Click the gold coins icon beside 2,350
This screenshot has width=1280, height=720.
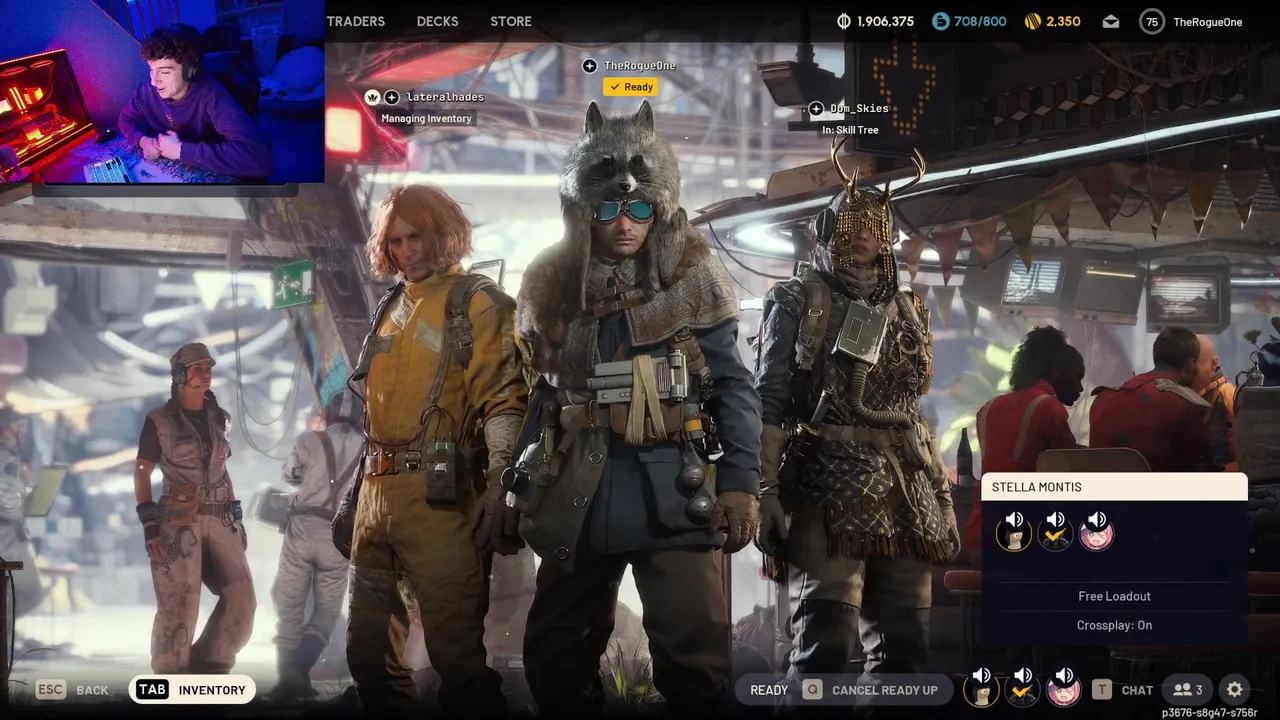[1033, 21]
